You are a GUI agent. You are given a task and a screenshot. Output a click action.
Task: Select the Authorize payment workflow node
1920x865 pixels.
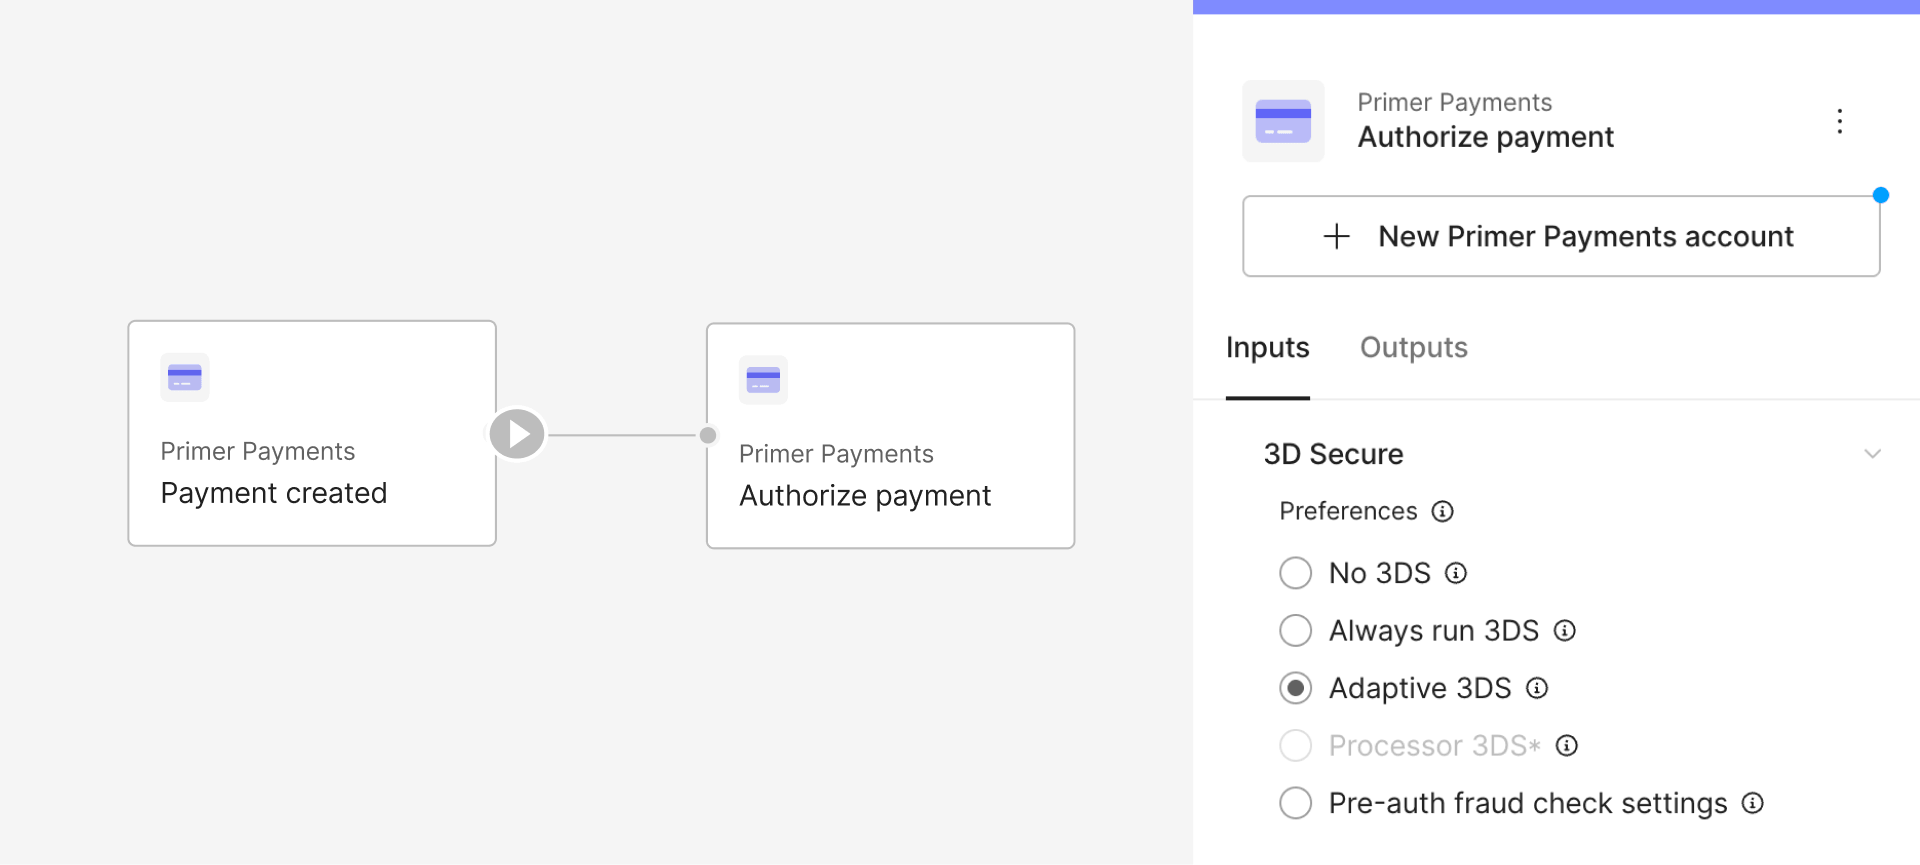pyautogui.click(x=890, y=436)
